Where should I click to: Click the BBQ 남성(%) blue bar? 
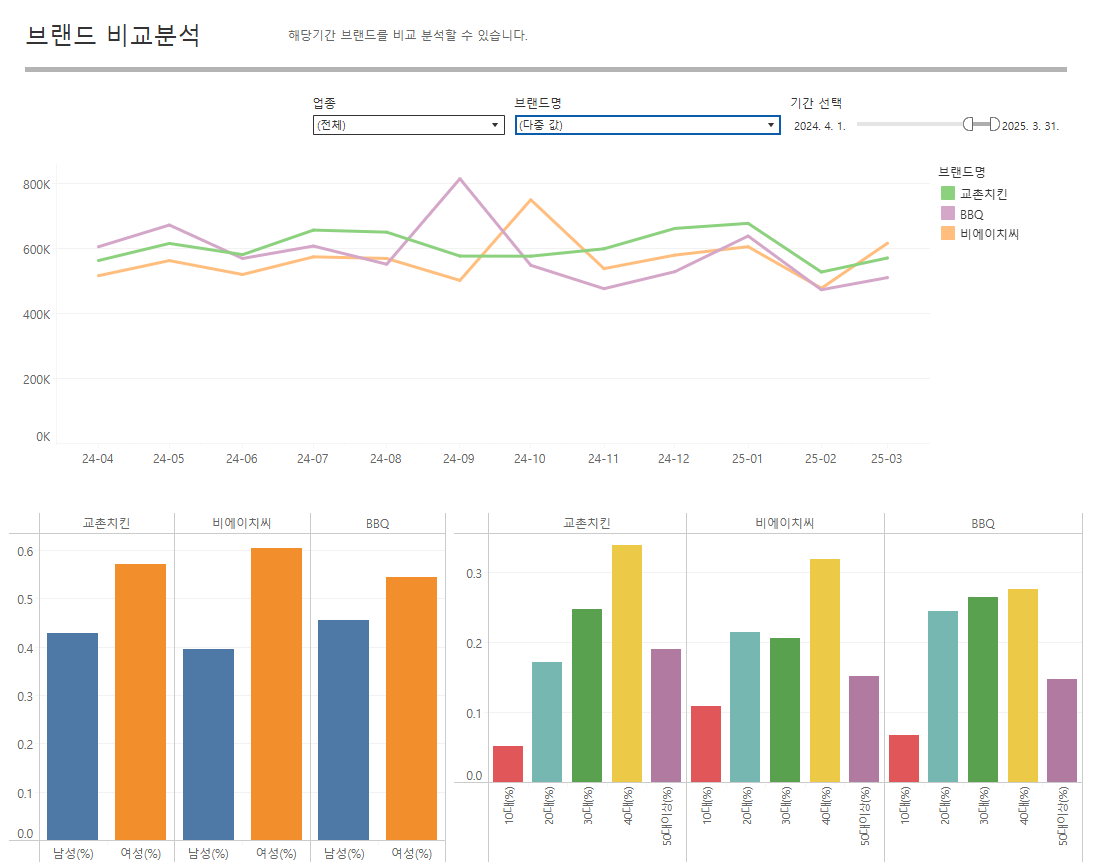343,730
